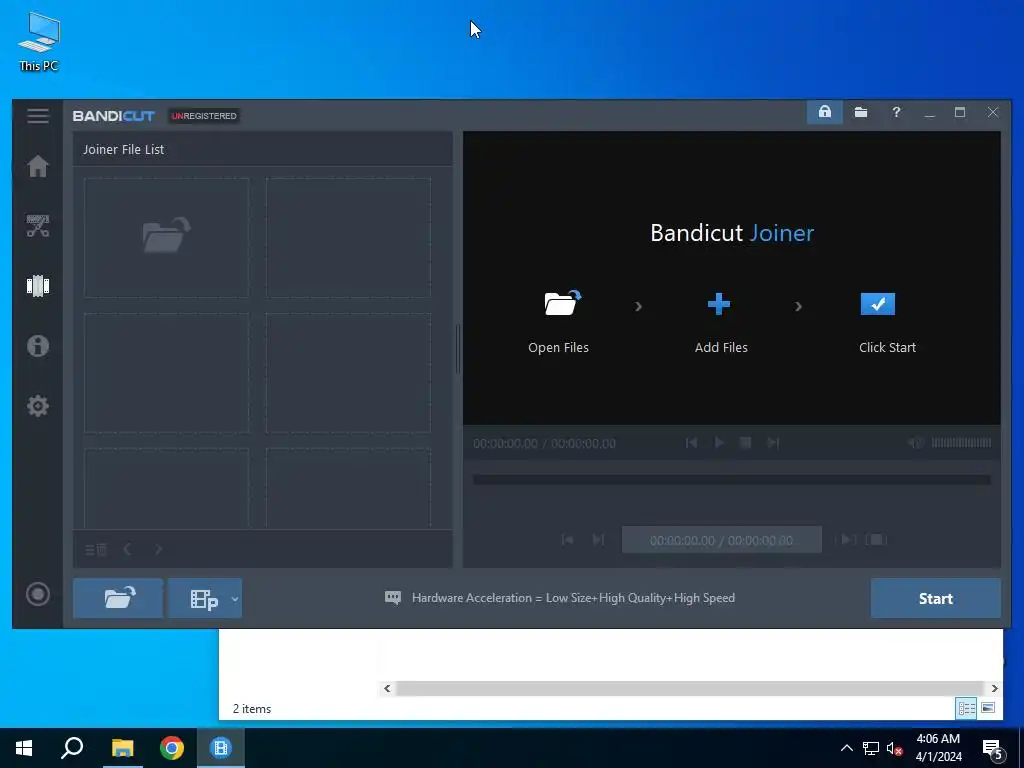Clear the joiner file list

click(x=96, y=549)
